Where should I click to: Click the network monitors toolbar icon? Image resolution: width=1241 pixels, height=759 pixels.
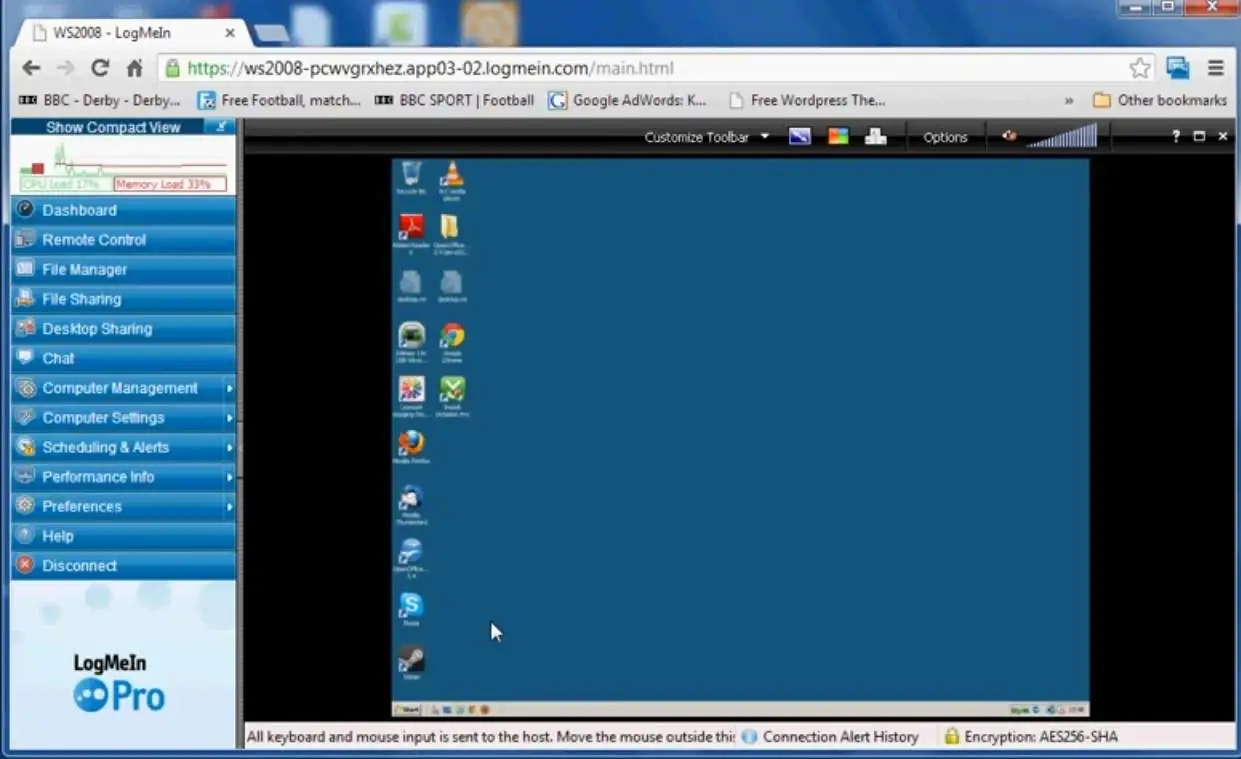[x=876, y=137]
